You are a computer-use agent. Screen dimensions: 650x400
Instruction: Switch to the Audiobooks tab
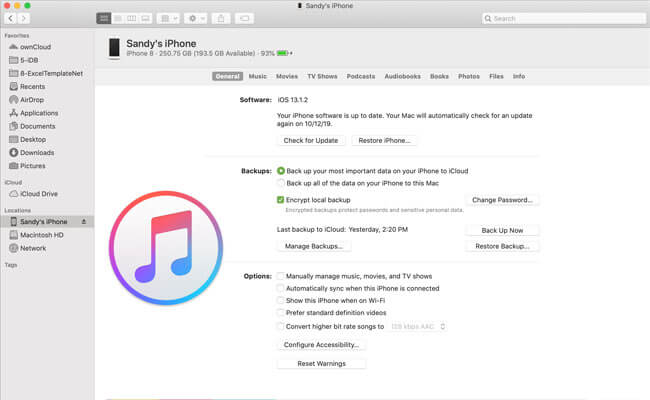pyautogui.click(x=403, y=76)
